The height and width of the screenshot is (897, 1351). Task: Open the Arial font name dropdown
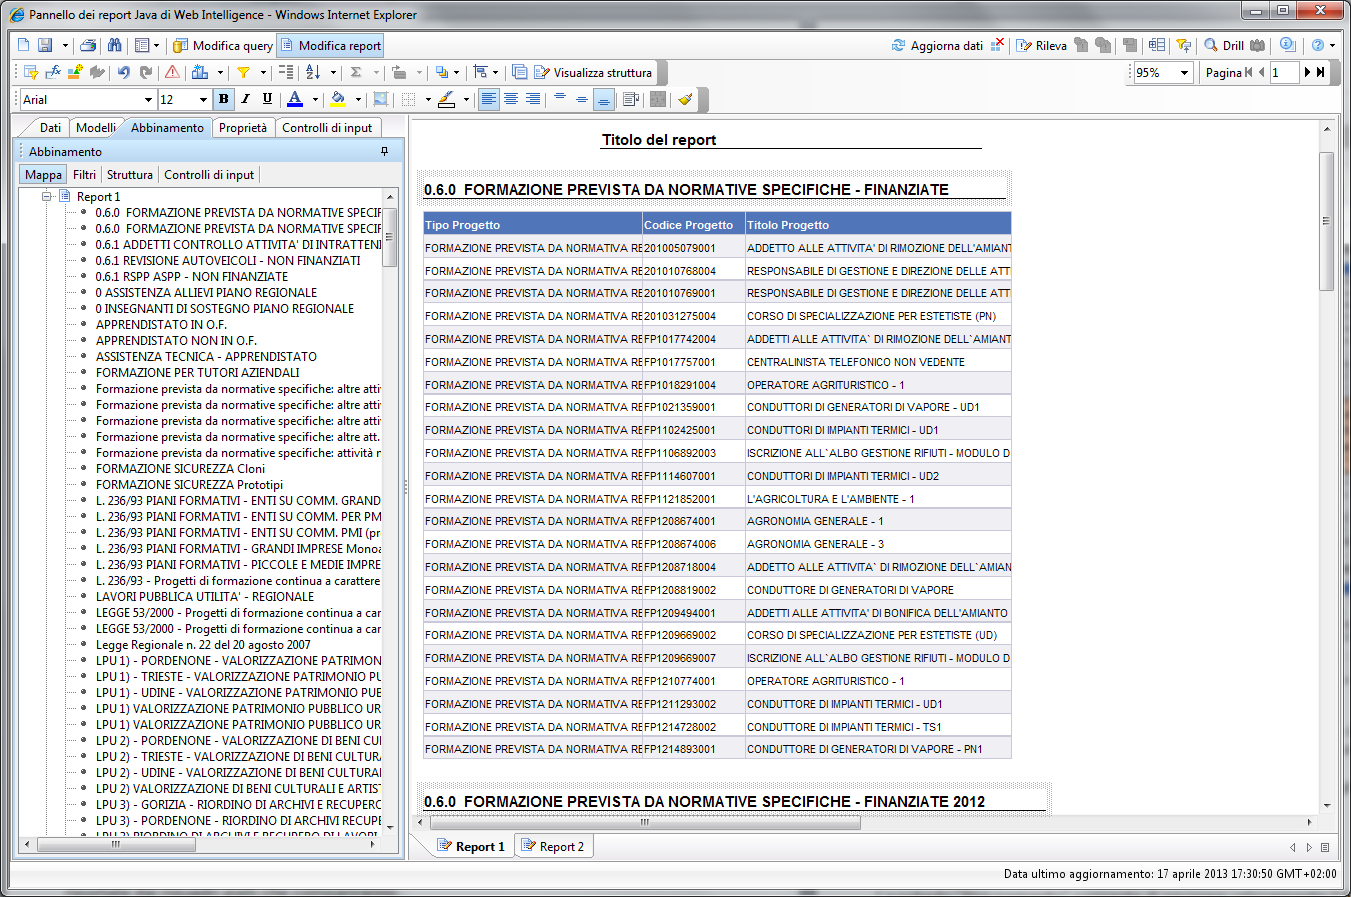[x=148, y=99]
